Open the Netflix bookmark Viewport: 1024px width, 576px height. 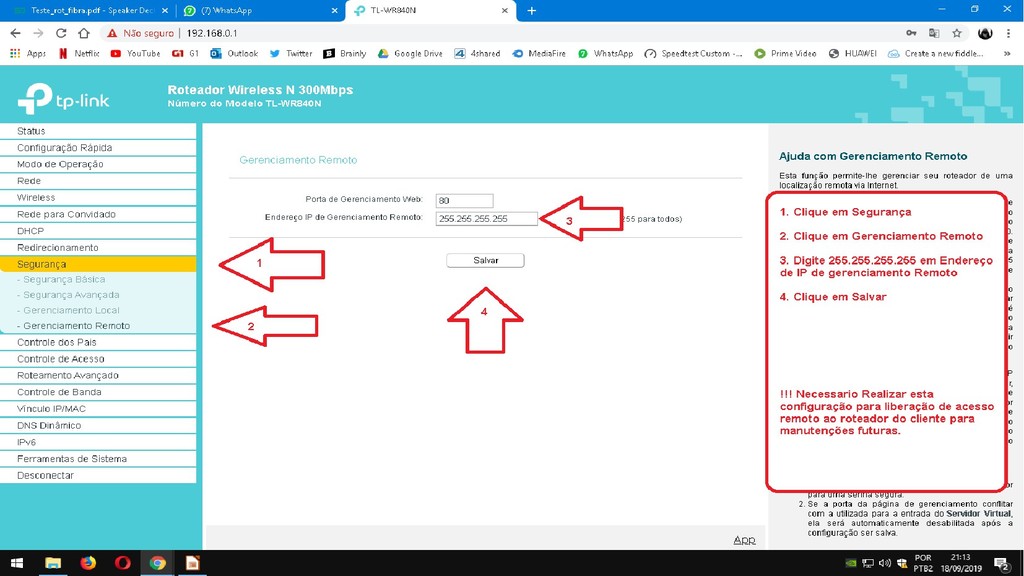point(79,54)
